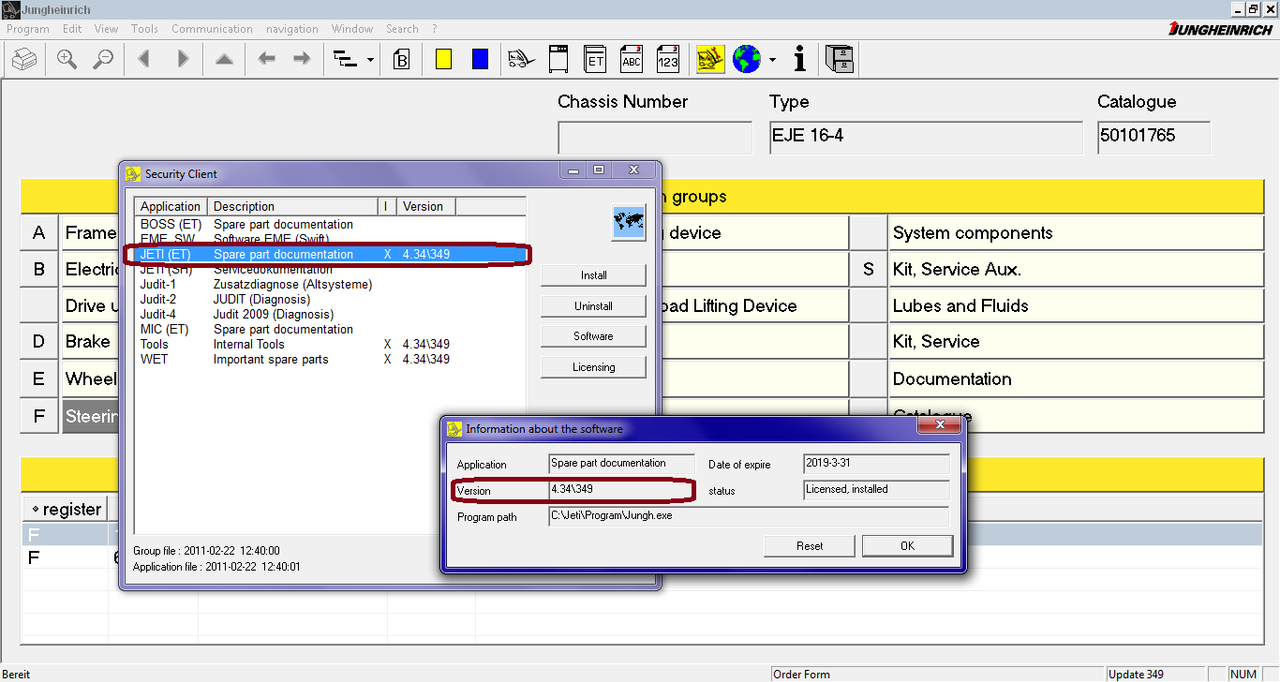Click the world map icon in Security Client
This screenshot has height=682, width=1280.
click(629, 222)
